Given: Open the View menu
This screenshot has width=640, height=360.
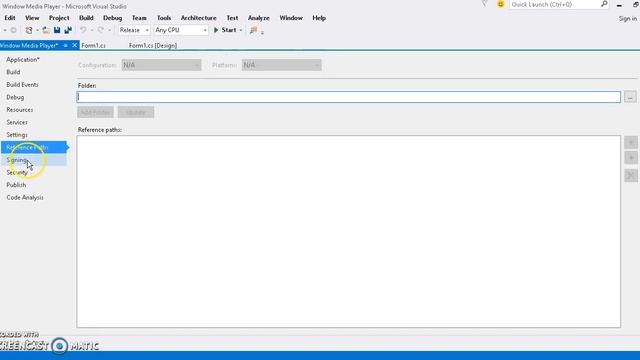Looking at the screenshot, I should click(32, 18).
